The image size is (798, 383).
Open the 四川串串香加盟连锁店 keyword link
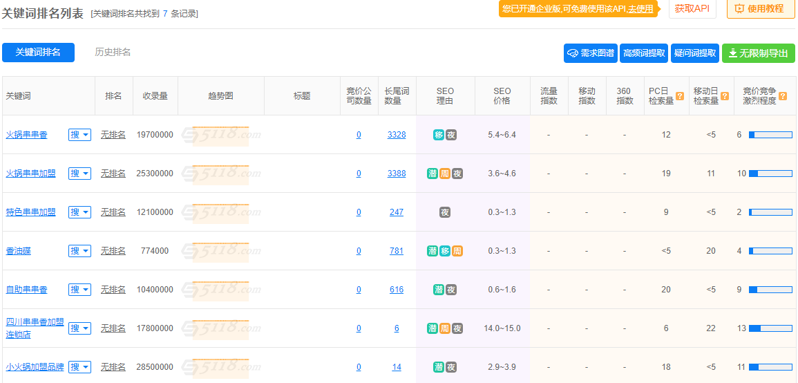35,328
